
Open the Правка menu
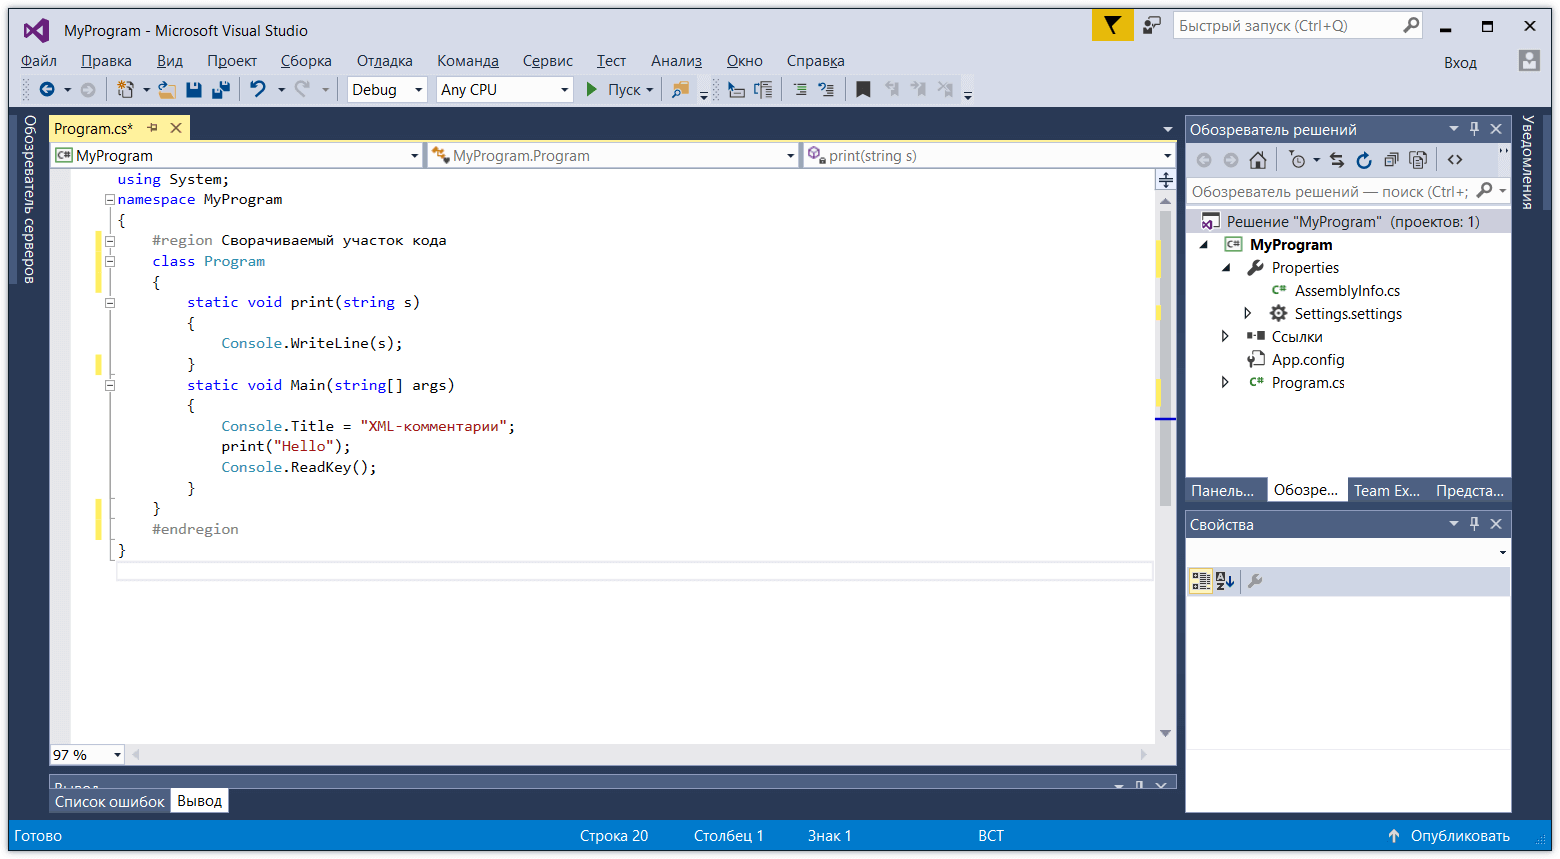[106, 61]
